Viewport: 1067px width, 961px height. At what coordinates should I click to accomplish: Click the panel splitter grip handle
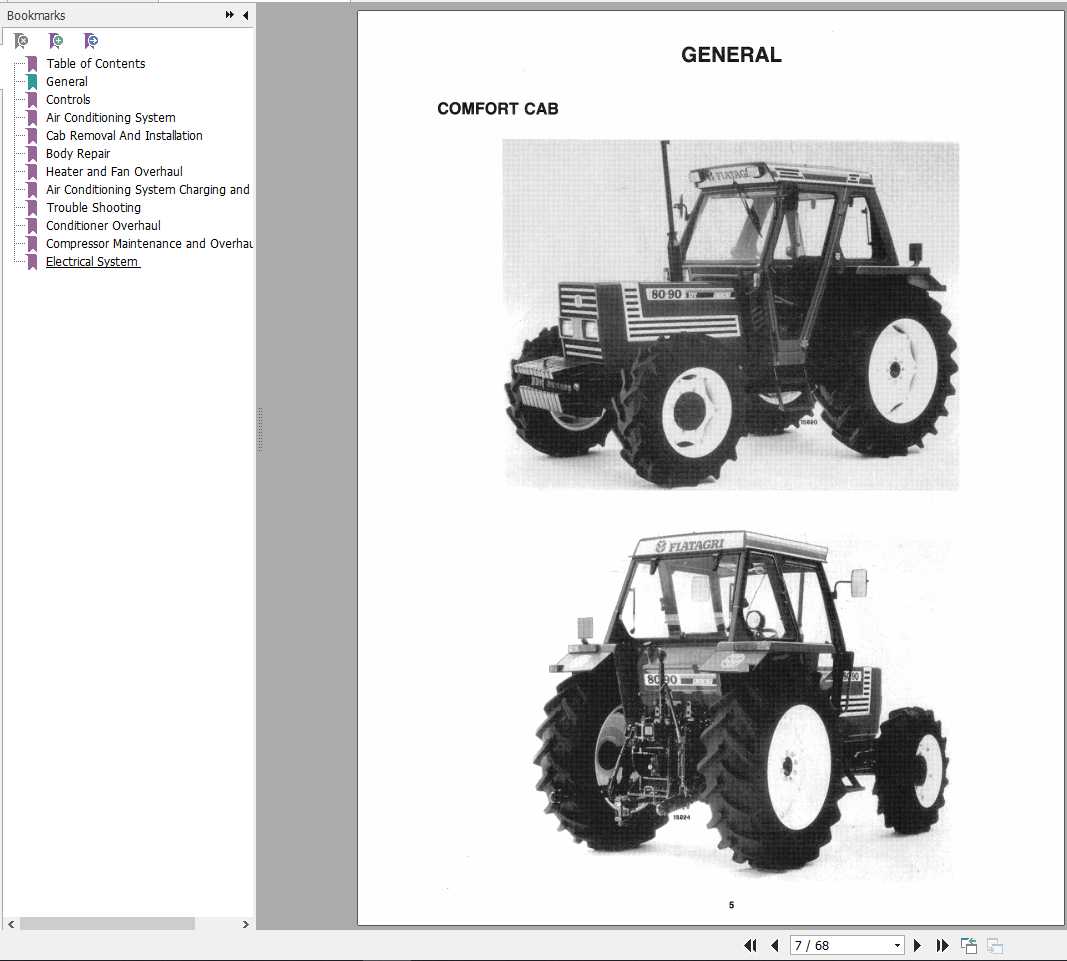coord(260,430)
